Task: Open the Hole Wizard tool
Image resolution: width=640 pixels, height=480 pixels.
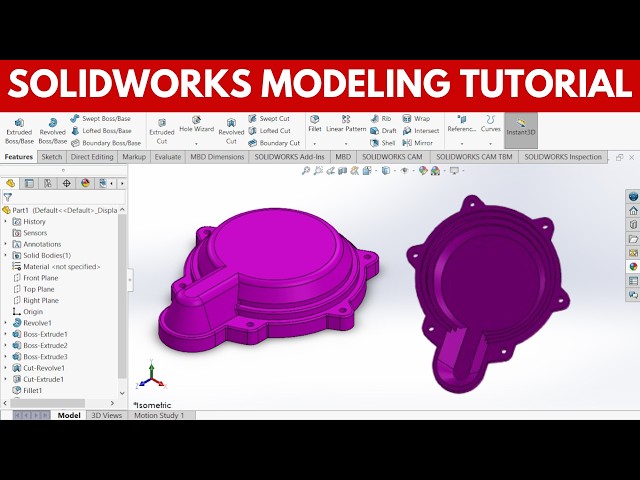Action: point(196,124)
